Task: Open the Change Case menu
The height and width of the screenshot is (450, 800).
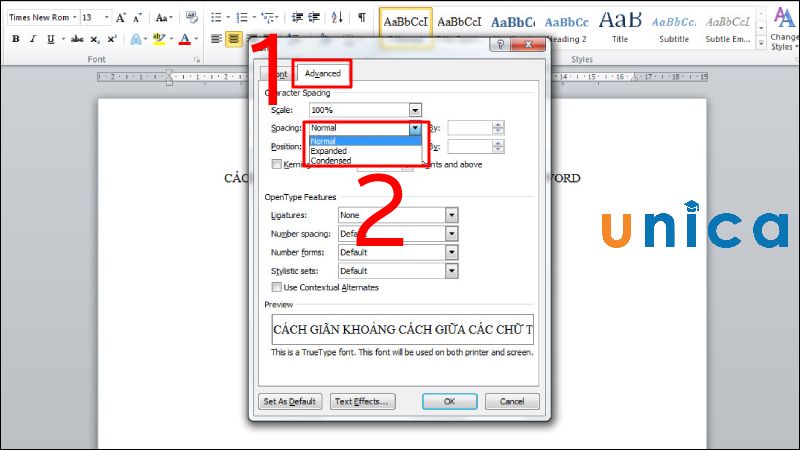Action: pyautogui.click(x=164, y=18)
